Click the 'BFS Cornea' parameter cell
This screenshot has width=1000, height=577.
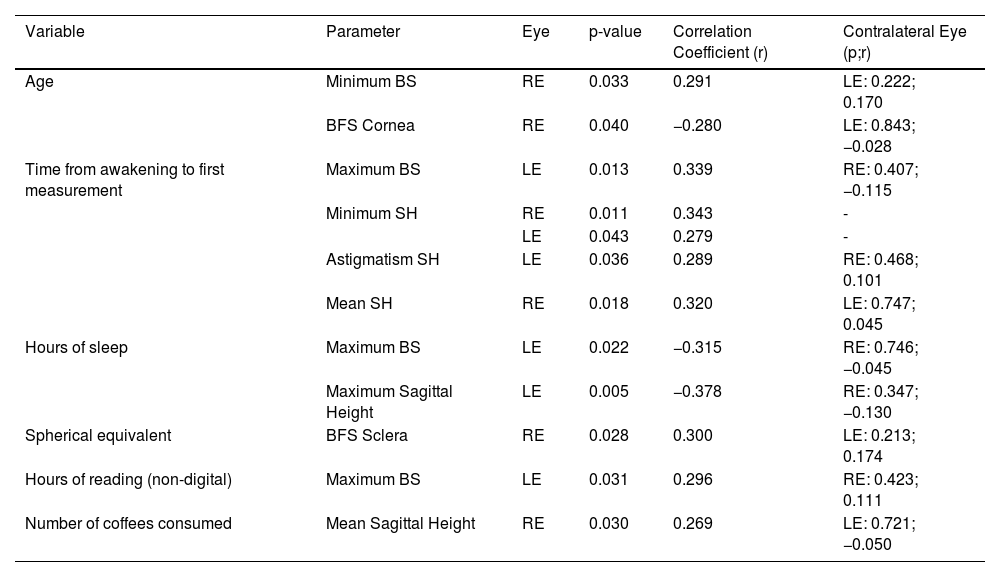(370, 126)
